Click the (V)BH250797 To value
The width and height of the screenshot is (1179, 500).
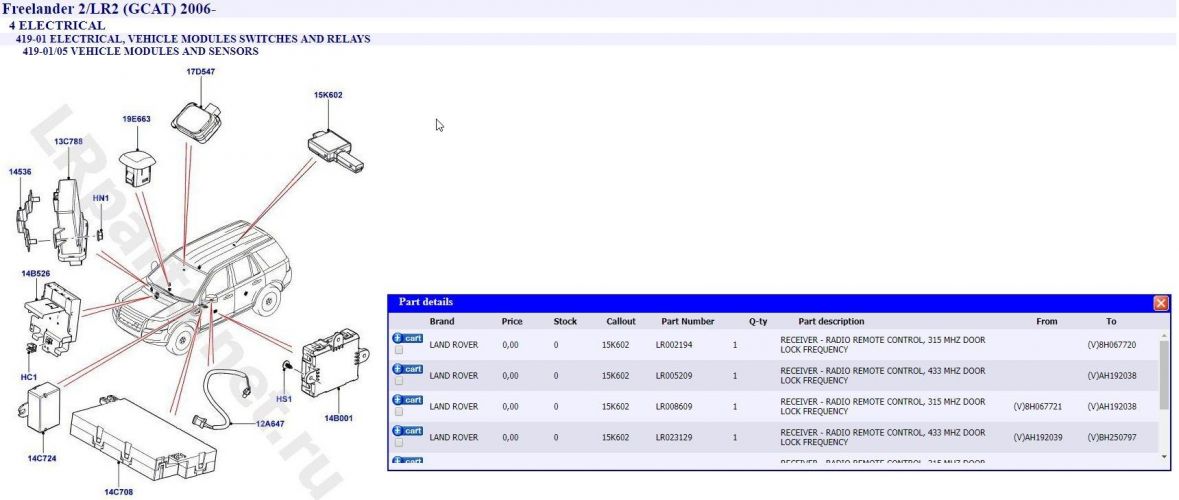click(x=1112, y=438)
